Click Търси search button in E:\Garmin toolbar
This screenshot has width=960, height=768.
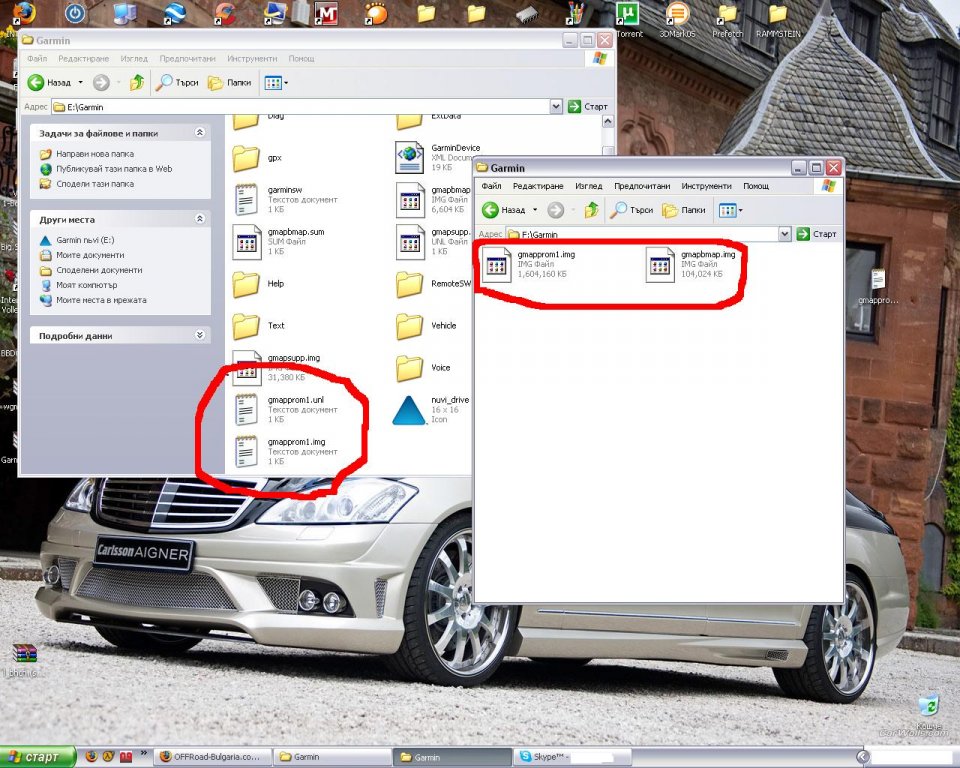[x=177, y=83]
